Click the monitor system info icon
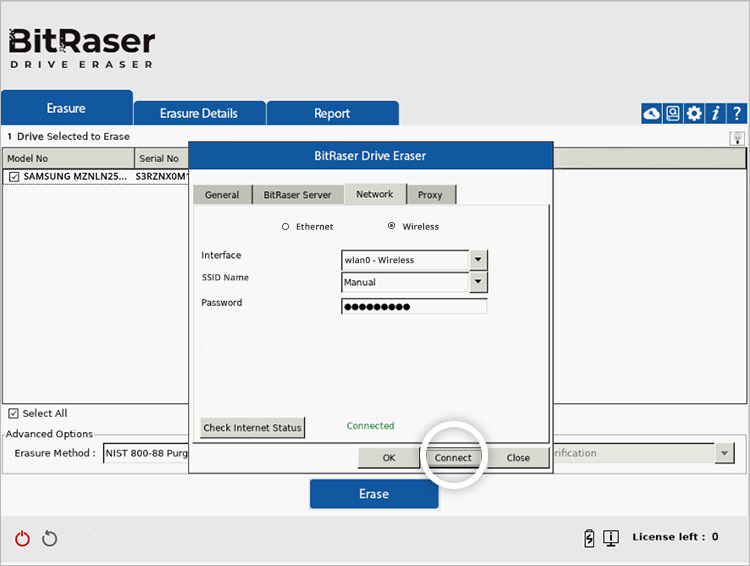 [611, 538]
